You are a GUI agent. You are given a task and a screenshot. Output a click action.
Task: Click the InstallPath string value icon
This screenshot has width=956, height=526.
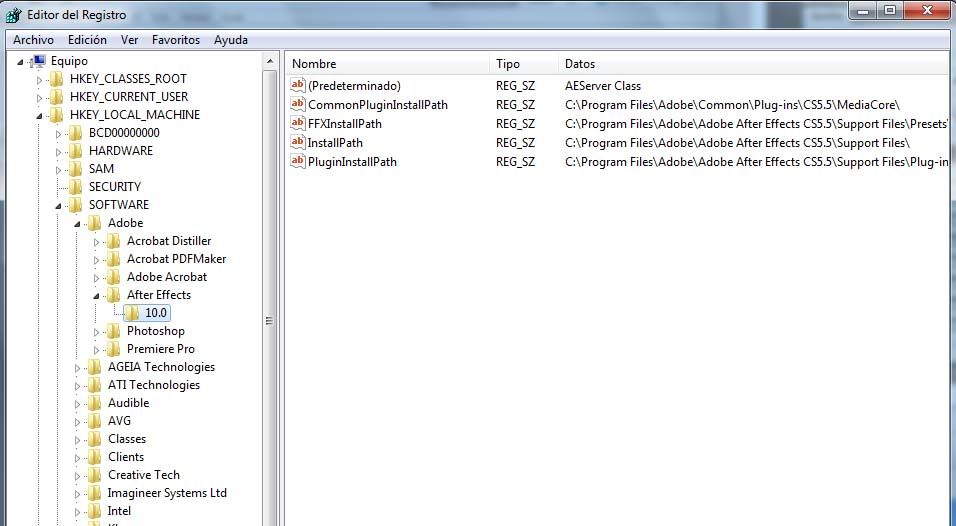click(x=298, y=141)
